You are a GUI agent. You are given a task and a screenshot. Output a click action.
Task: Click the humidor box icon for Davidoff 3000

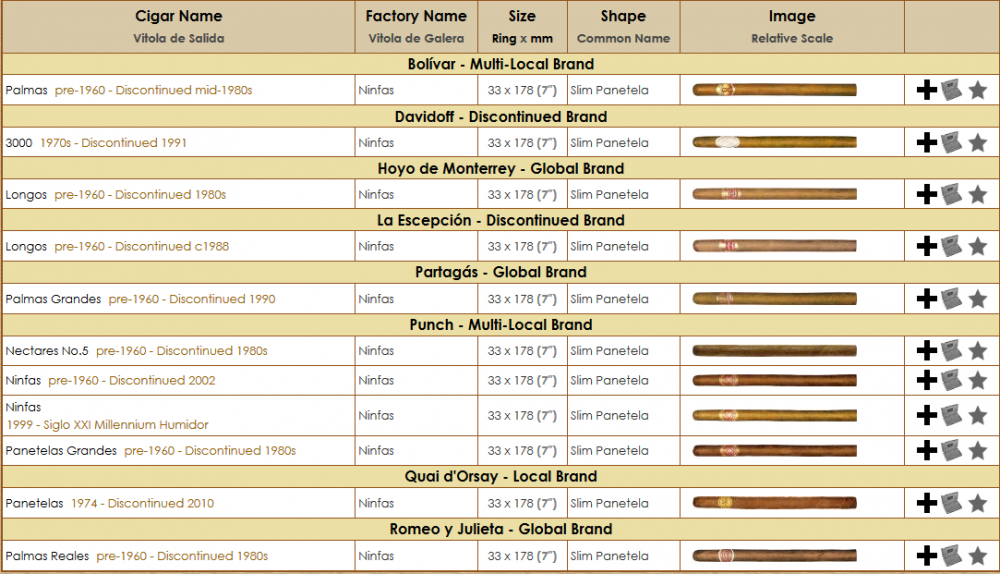tap(952, 142)
